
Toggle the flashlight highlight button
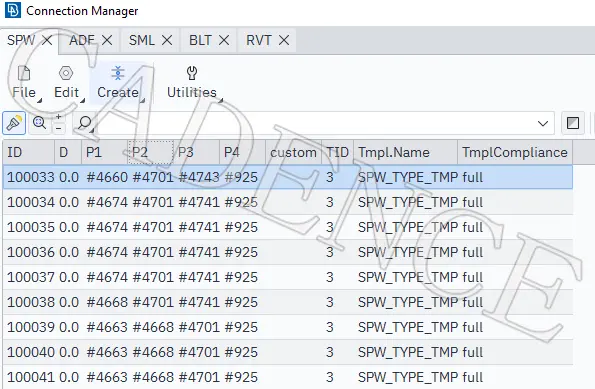point(14,123)
